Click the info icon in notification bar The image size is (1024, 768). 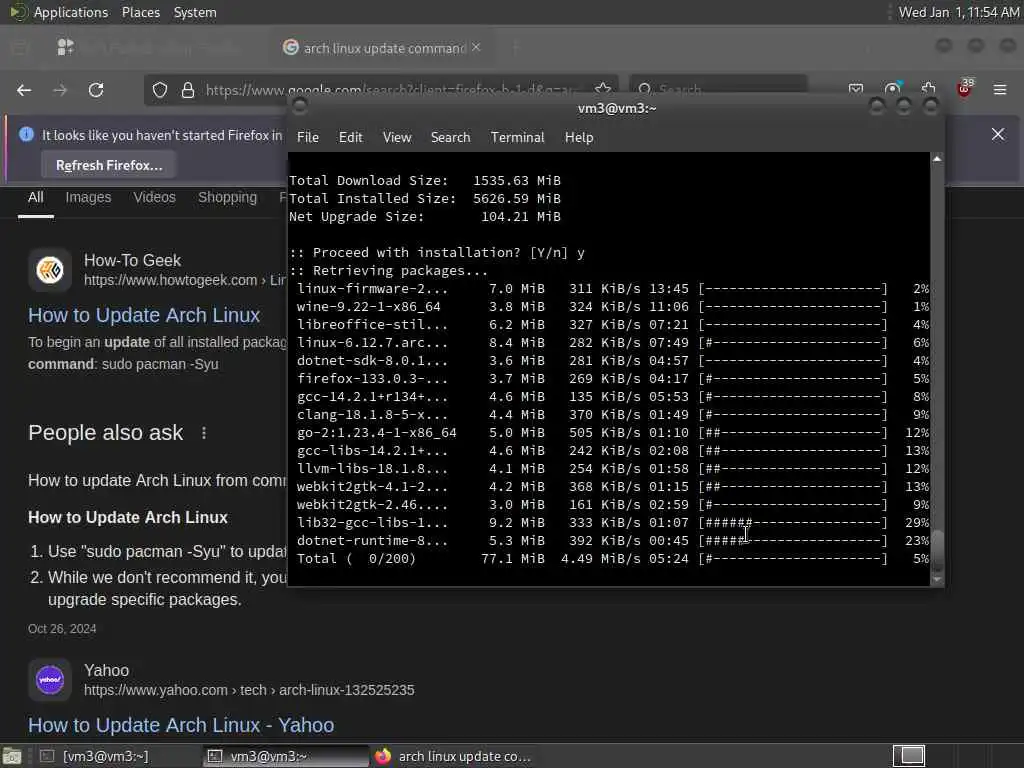(26, 135)
